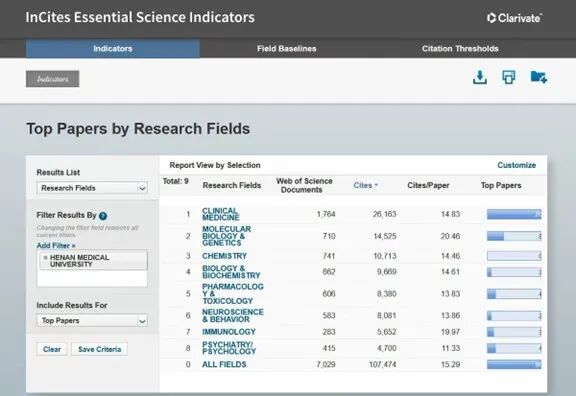
Task: Open the Filter Results By help icon
Action: pos(103,216)
